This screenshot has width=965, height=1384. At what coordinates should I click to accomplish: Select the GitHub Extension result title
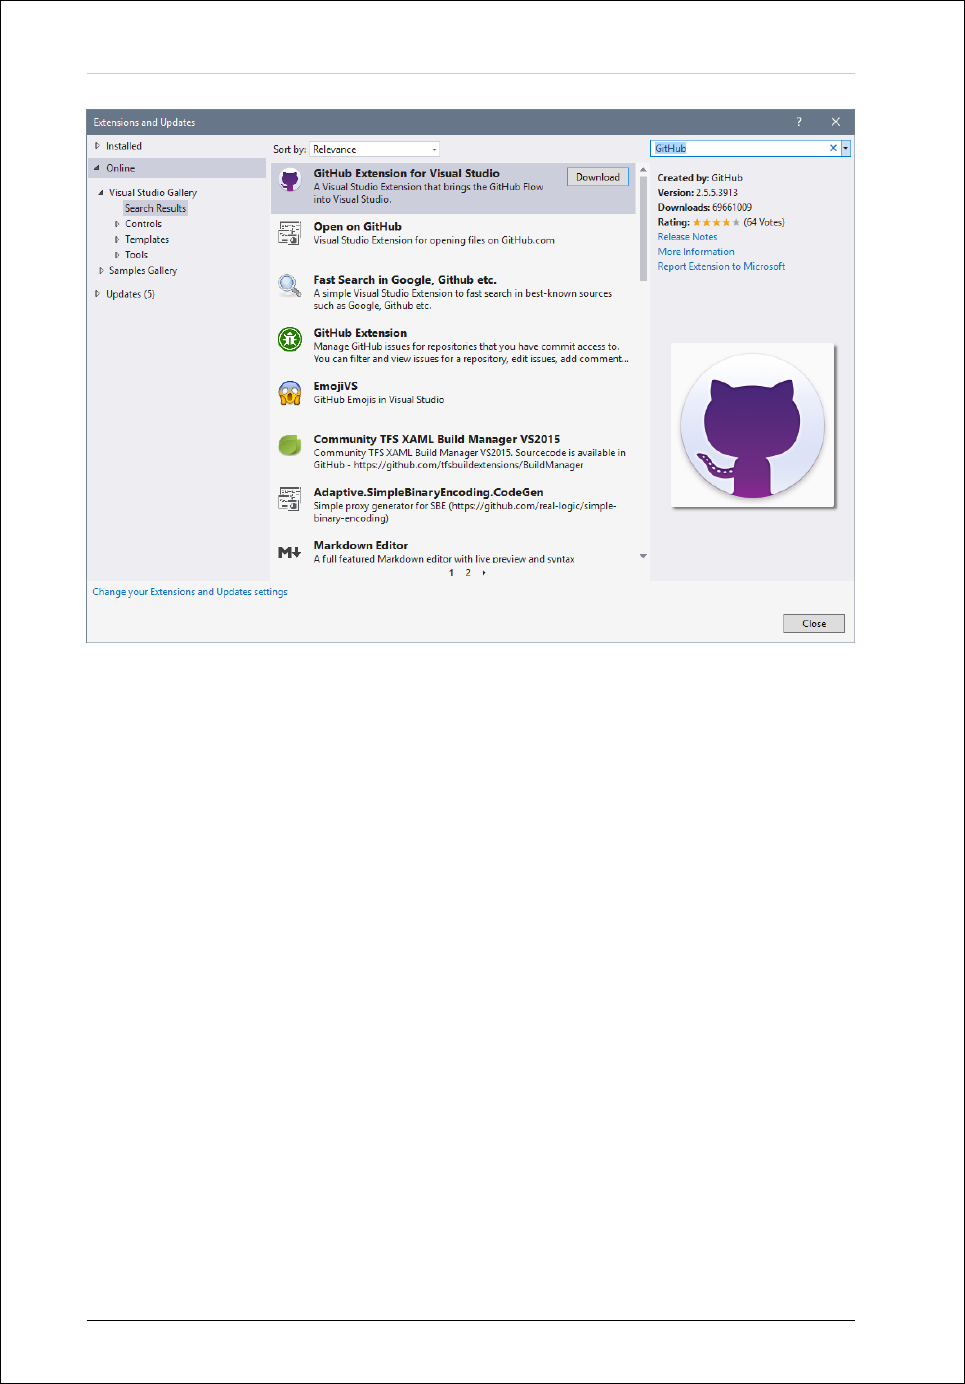pos(360,333)
